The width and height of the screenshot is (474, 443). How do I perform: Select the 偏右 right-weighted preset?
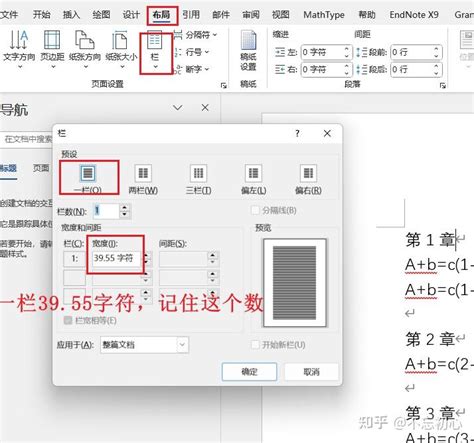(x=308, y=179)
